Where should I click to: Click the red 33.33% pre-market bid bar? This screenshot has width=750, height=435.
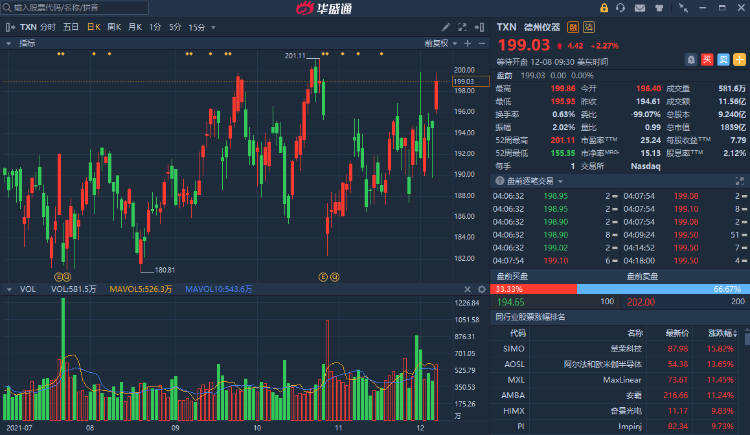coord(533,289)
